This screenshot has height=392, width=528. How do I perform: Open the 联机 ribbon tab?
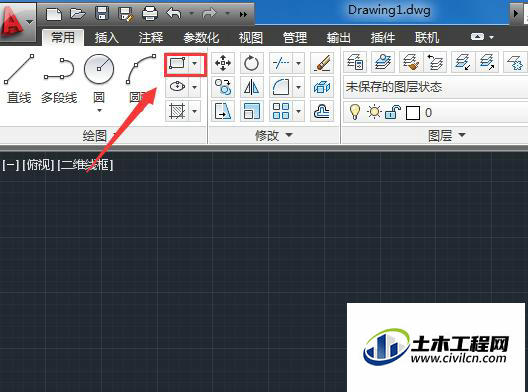(427, 38)
